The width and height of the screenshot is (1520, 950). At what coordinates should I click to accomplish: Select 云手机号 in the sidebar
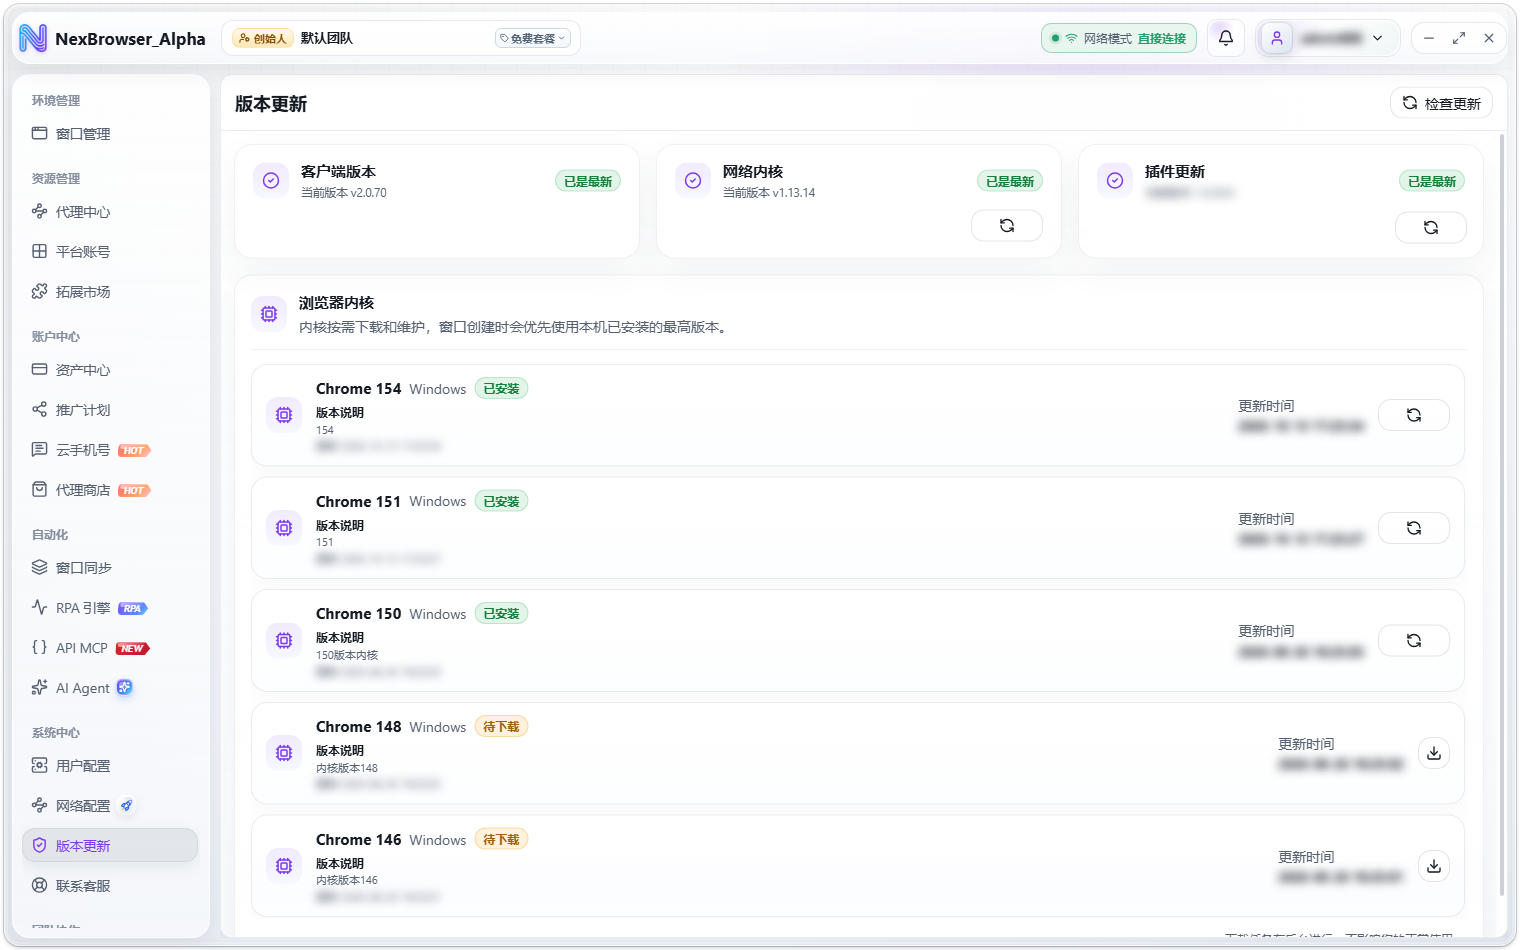pyautogui.click(x=110, y=450)
